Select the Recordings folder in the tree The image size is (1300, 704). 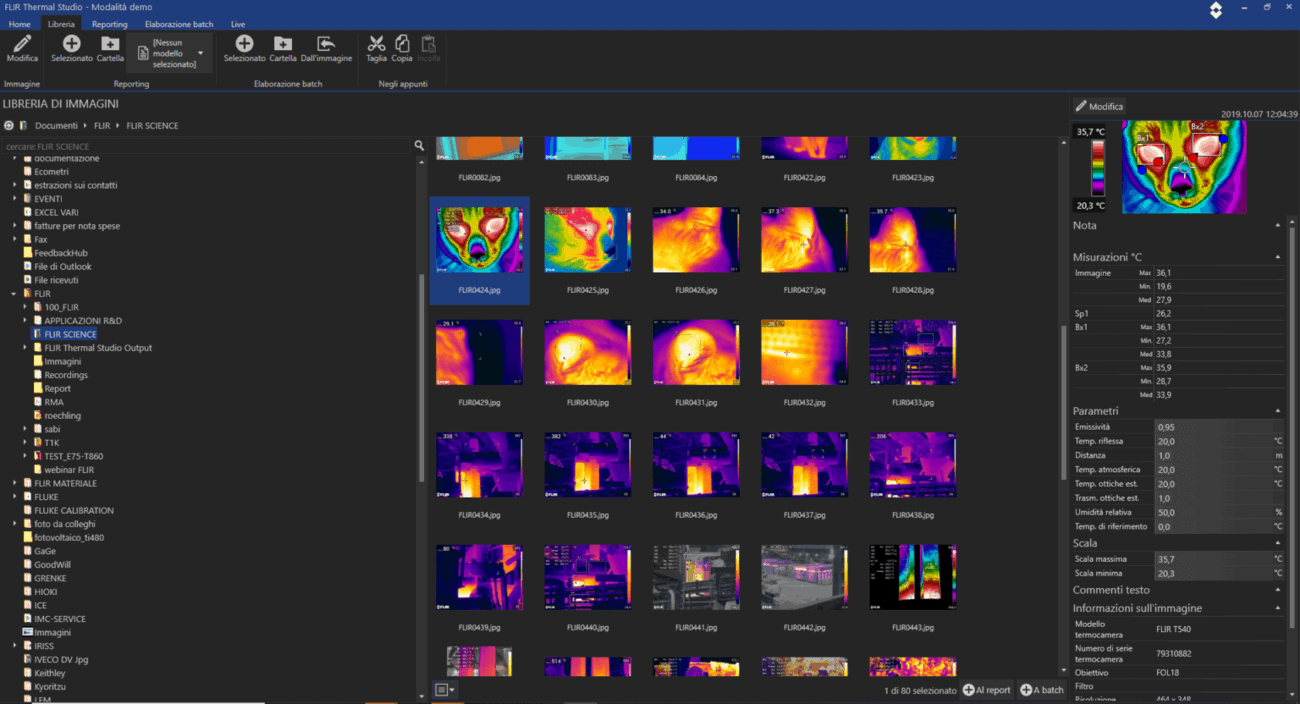tap(65, 375)
